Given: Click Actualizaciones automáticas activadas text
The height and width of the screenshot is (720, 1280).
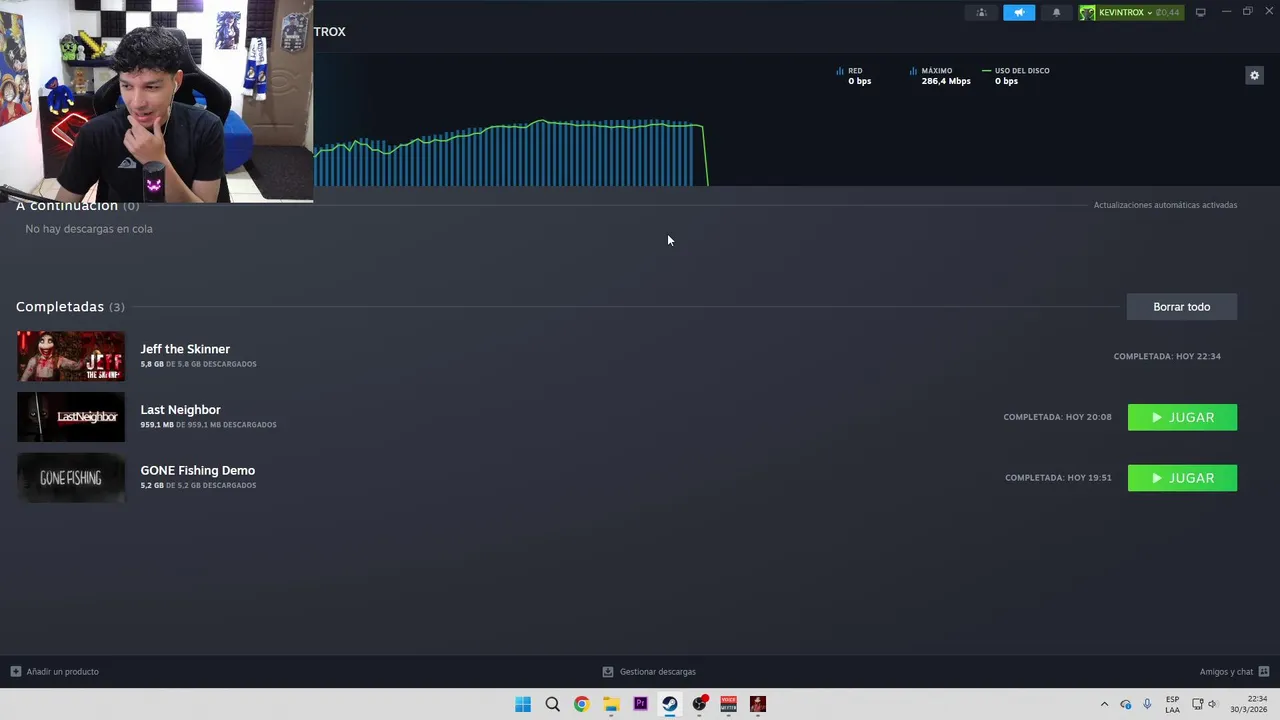Looking at the screenshot, I should click(1165, 205).
